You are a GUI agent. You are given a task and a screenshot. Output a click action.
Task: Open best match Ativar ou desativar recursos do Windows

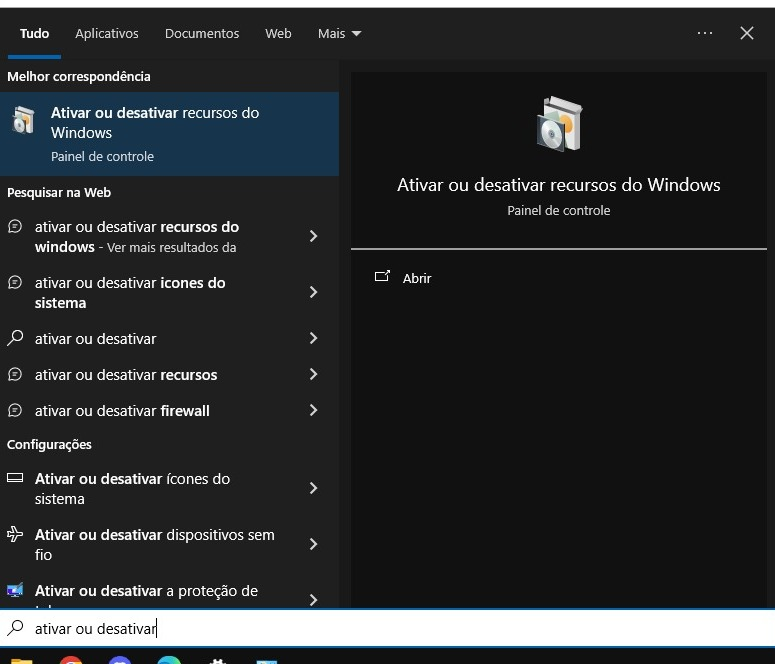click(x=169, y=134)
